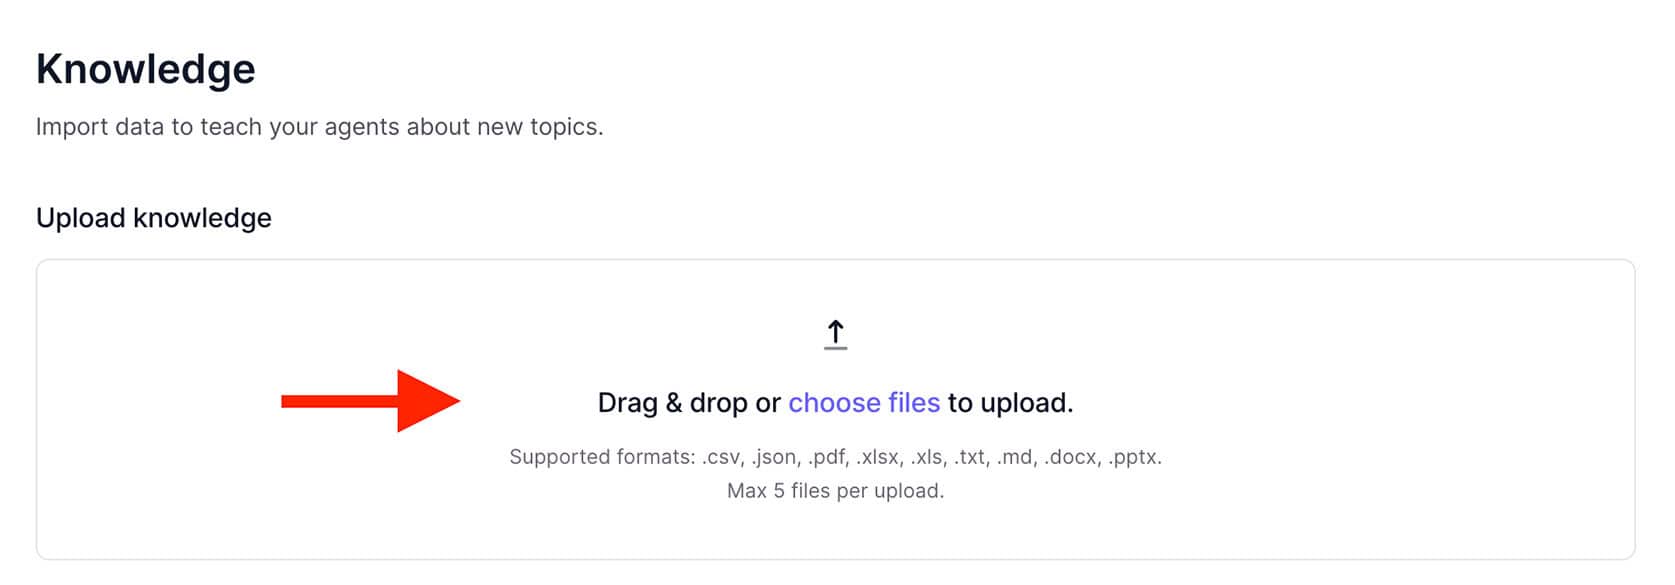Click the .docx format in the list

click(1071, 457)
